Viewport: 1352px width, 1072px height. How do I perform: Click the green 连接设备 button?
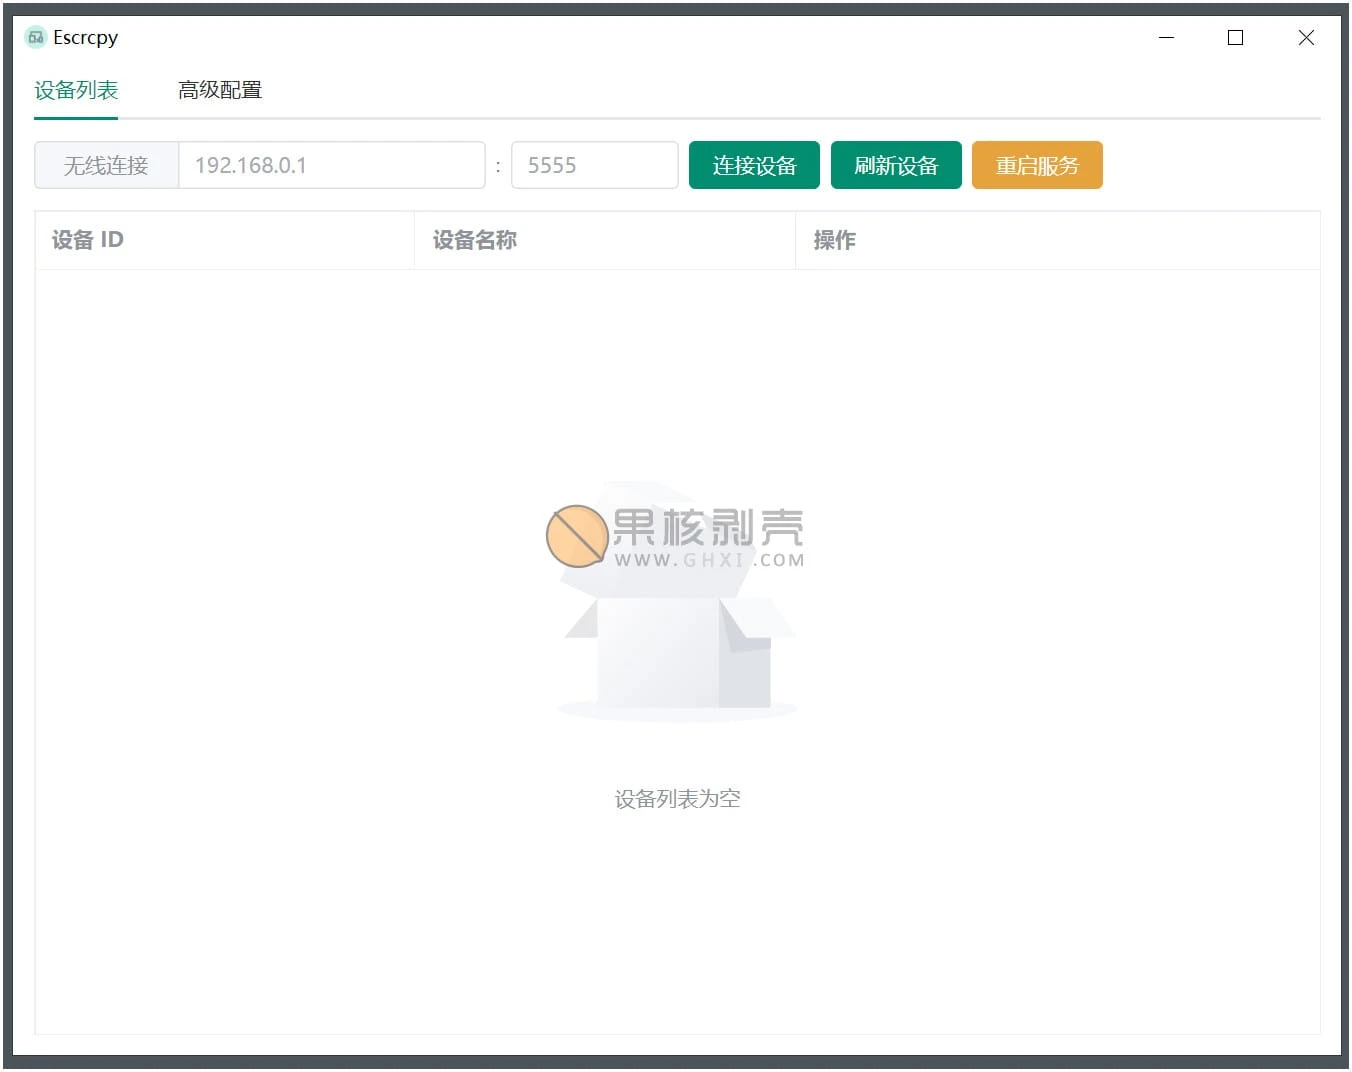point(753,165)
